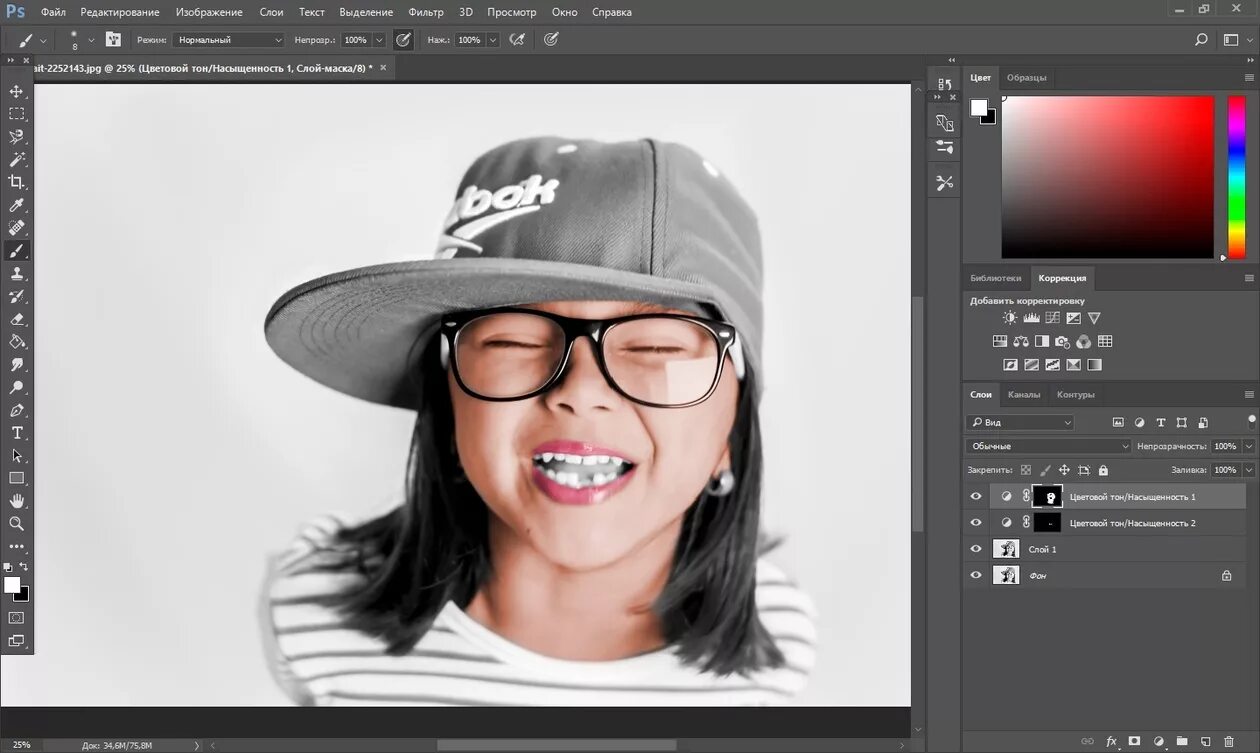Open the Образцы swatches tab

[x=1027, y=78]
